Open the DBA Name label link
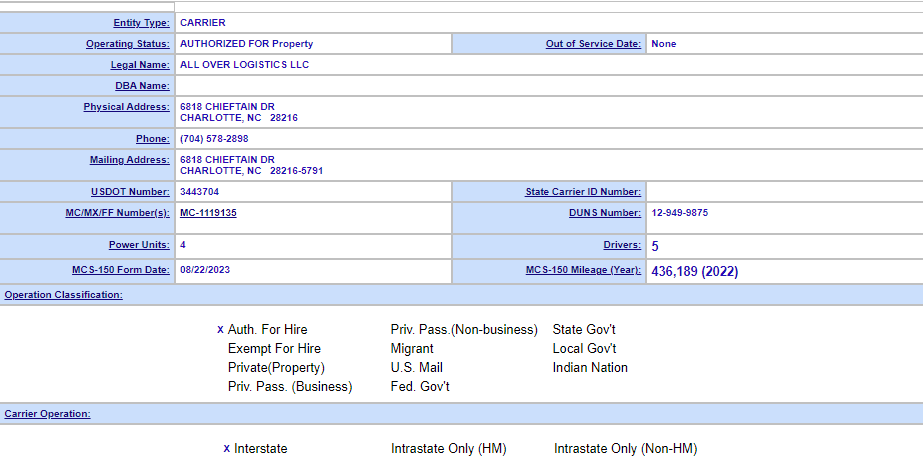This screenshot has width=923, height=462. (x=142, y=86)
